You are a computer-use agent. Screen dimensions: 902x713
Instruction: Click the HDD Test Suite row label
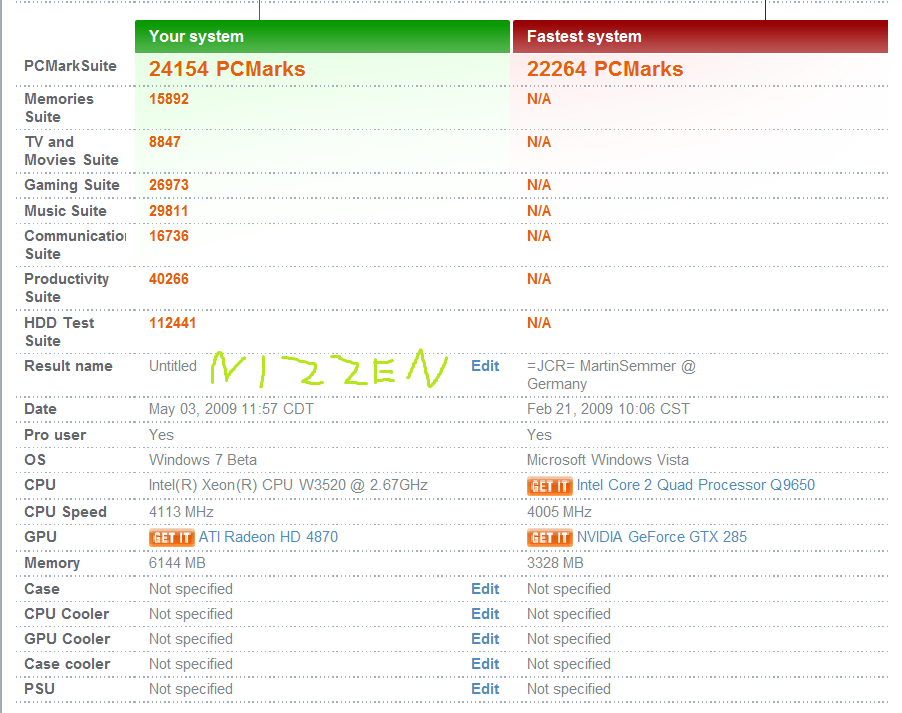coord(59,331)
